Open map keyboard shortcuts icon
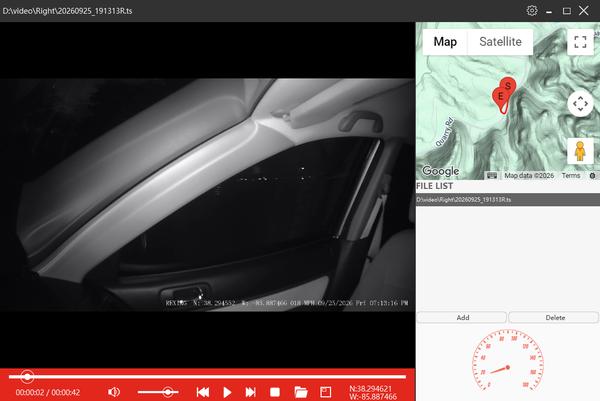 (x=492, y=176)
